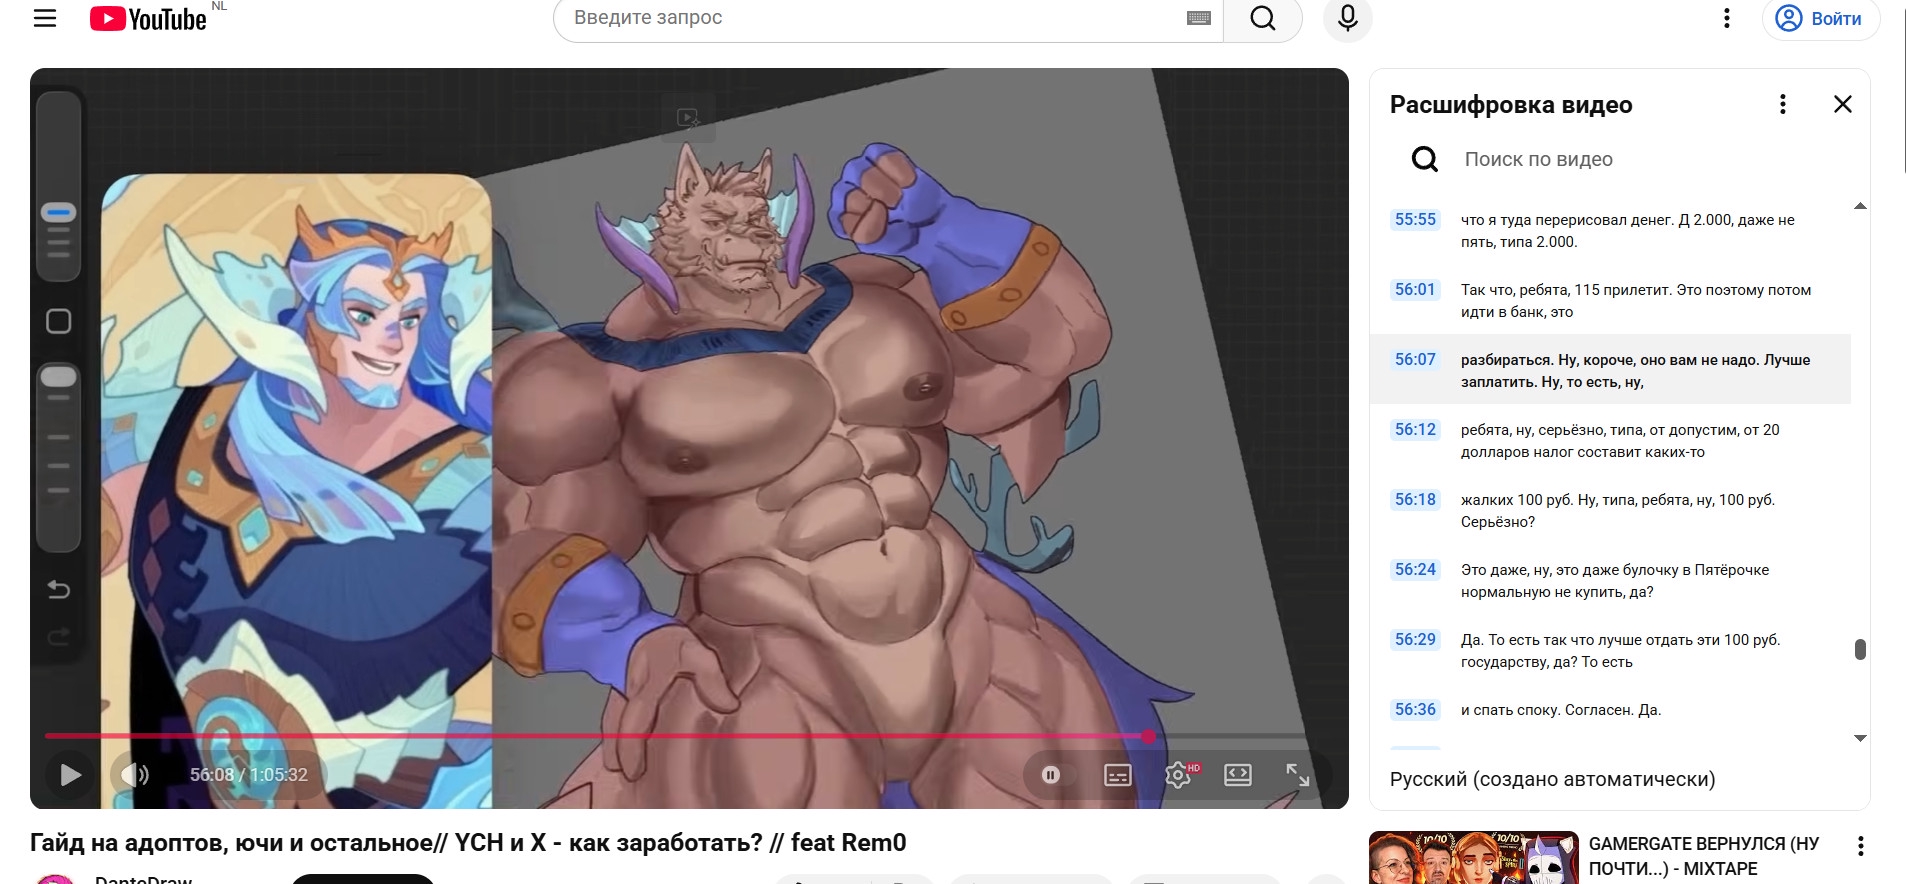The width and height of the screenshot is (1906, 884).
Task: Click the video time display 56:08 / 1:05:32
Action: point(249,775)
